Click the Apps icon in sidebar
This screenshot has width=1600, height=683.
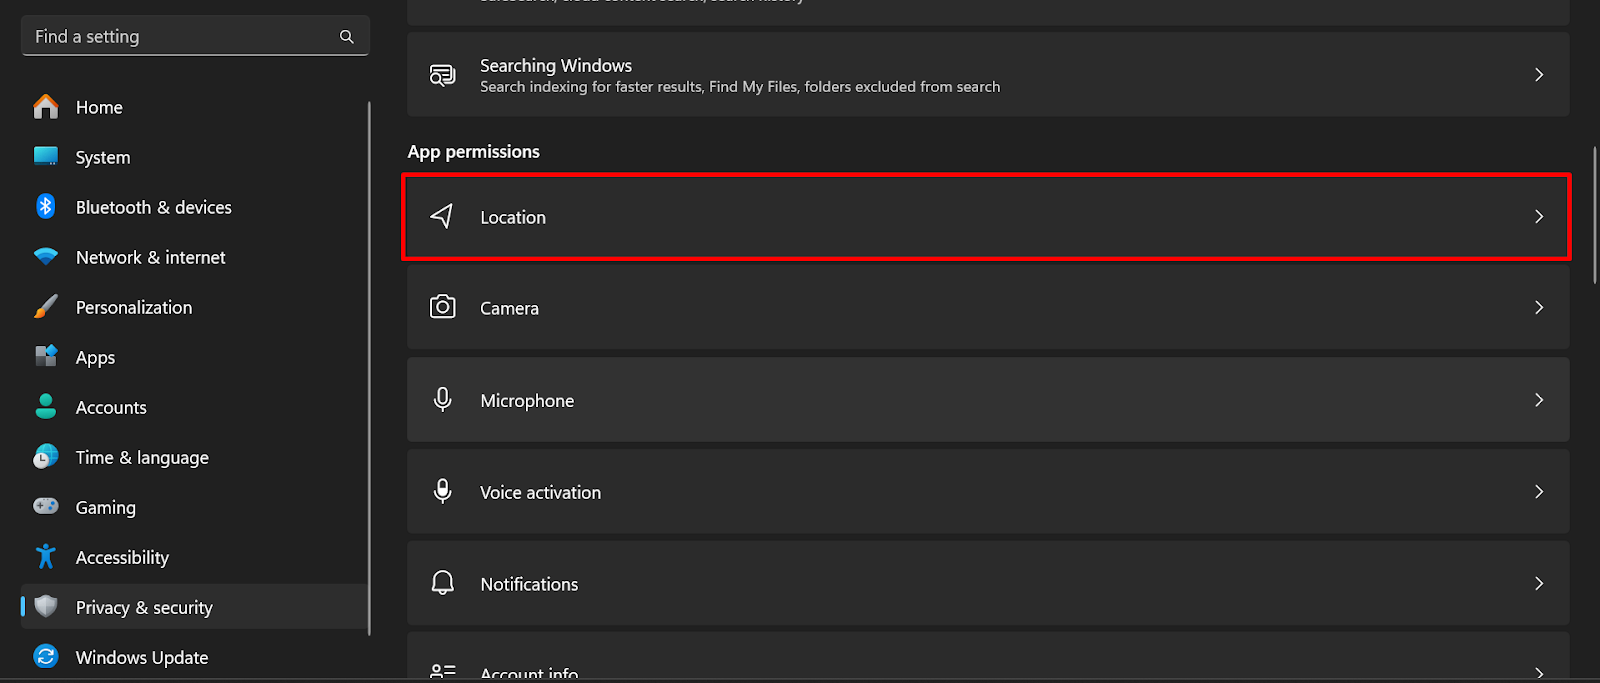click(x=46, y=356)
